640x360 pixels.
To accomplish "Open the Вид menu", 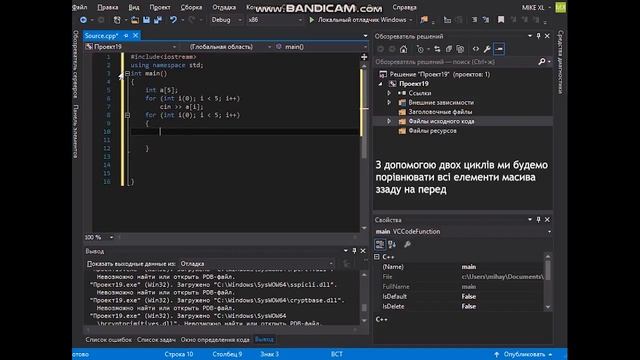I will (x=134, y=7).
